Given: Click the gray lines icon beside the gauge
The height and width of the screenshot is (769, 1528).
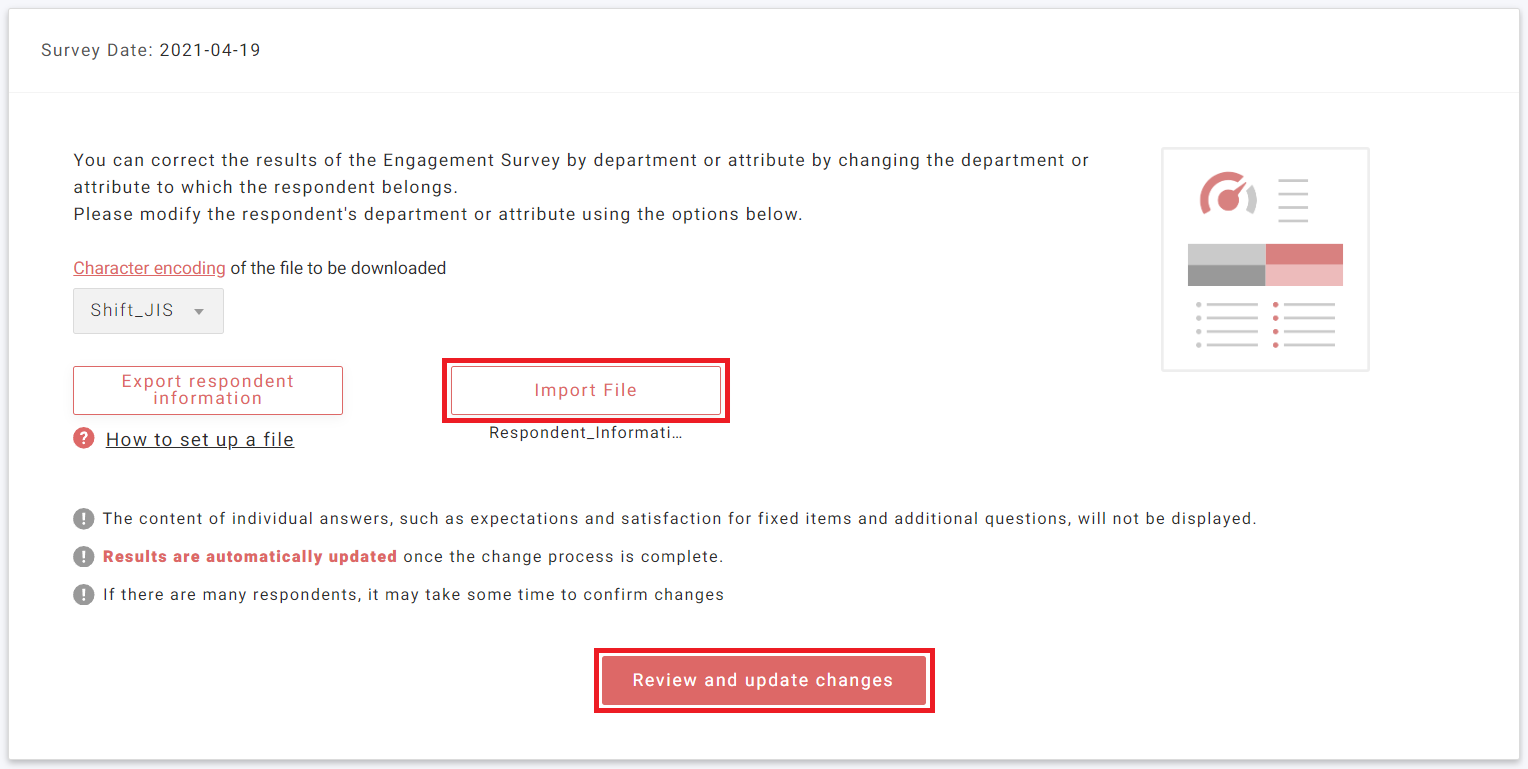Looking at the screenshot, I should point(1293,200).
